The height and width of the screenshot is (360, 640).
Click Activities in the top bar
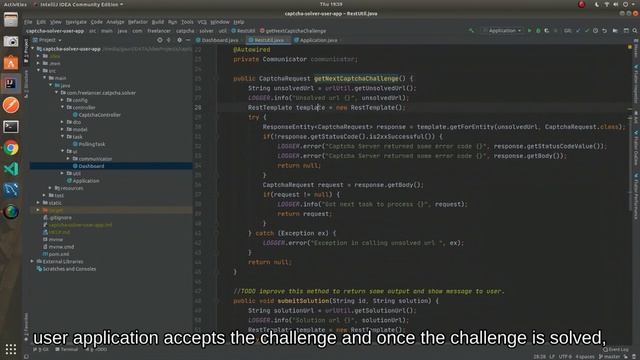click(15, 4)
